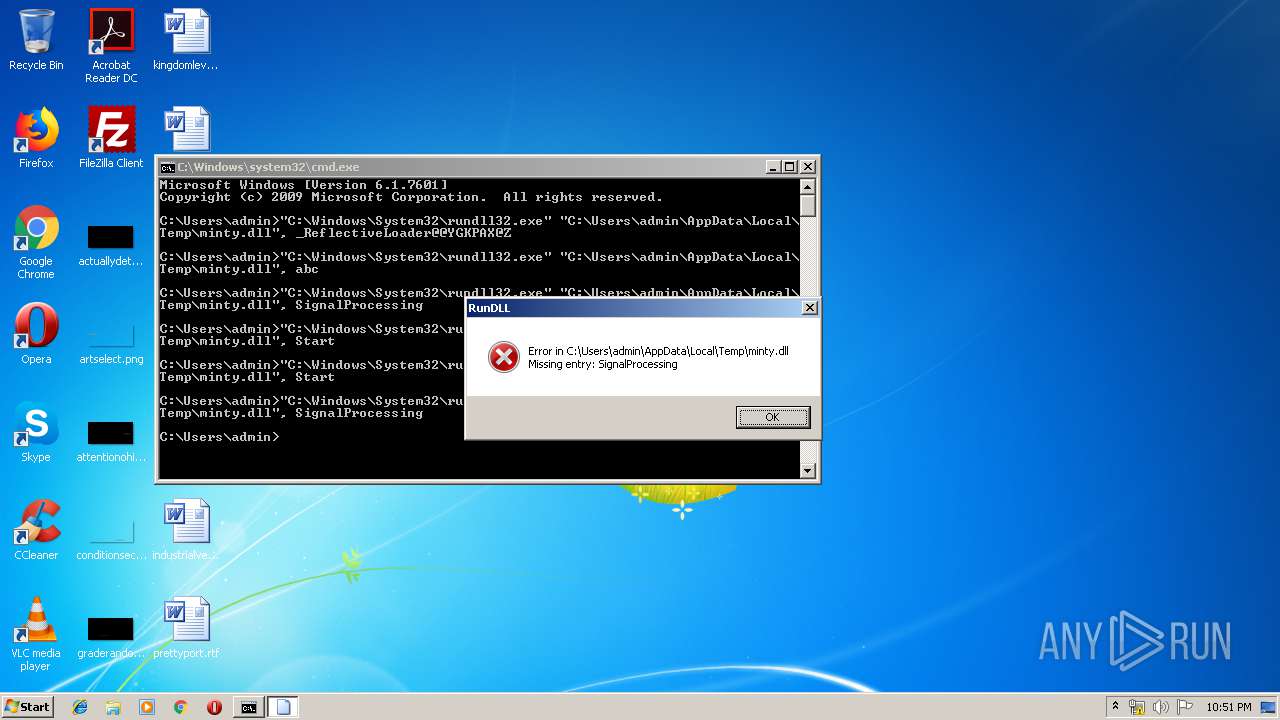Screen dimensions: 1280x720
Task: Click the 'Missing entry: SignalProcessing' message
Action: click(x=603, y=365)
